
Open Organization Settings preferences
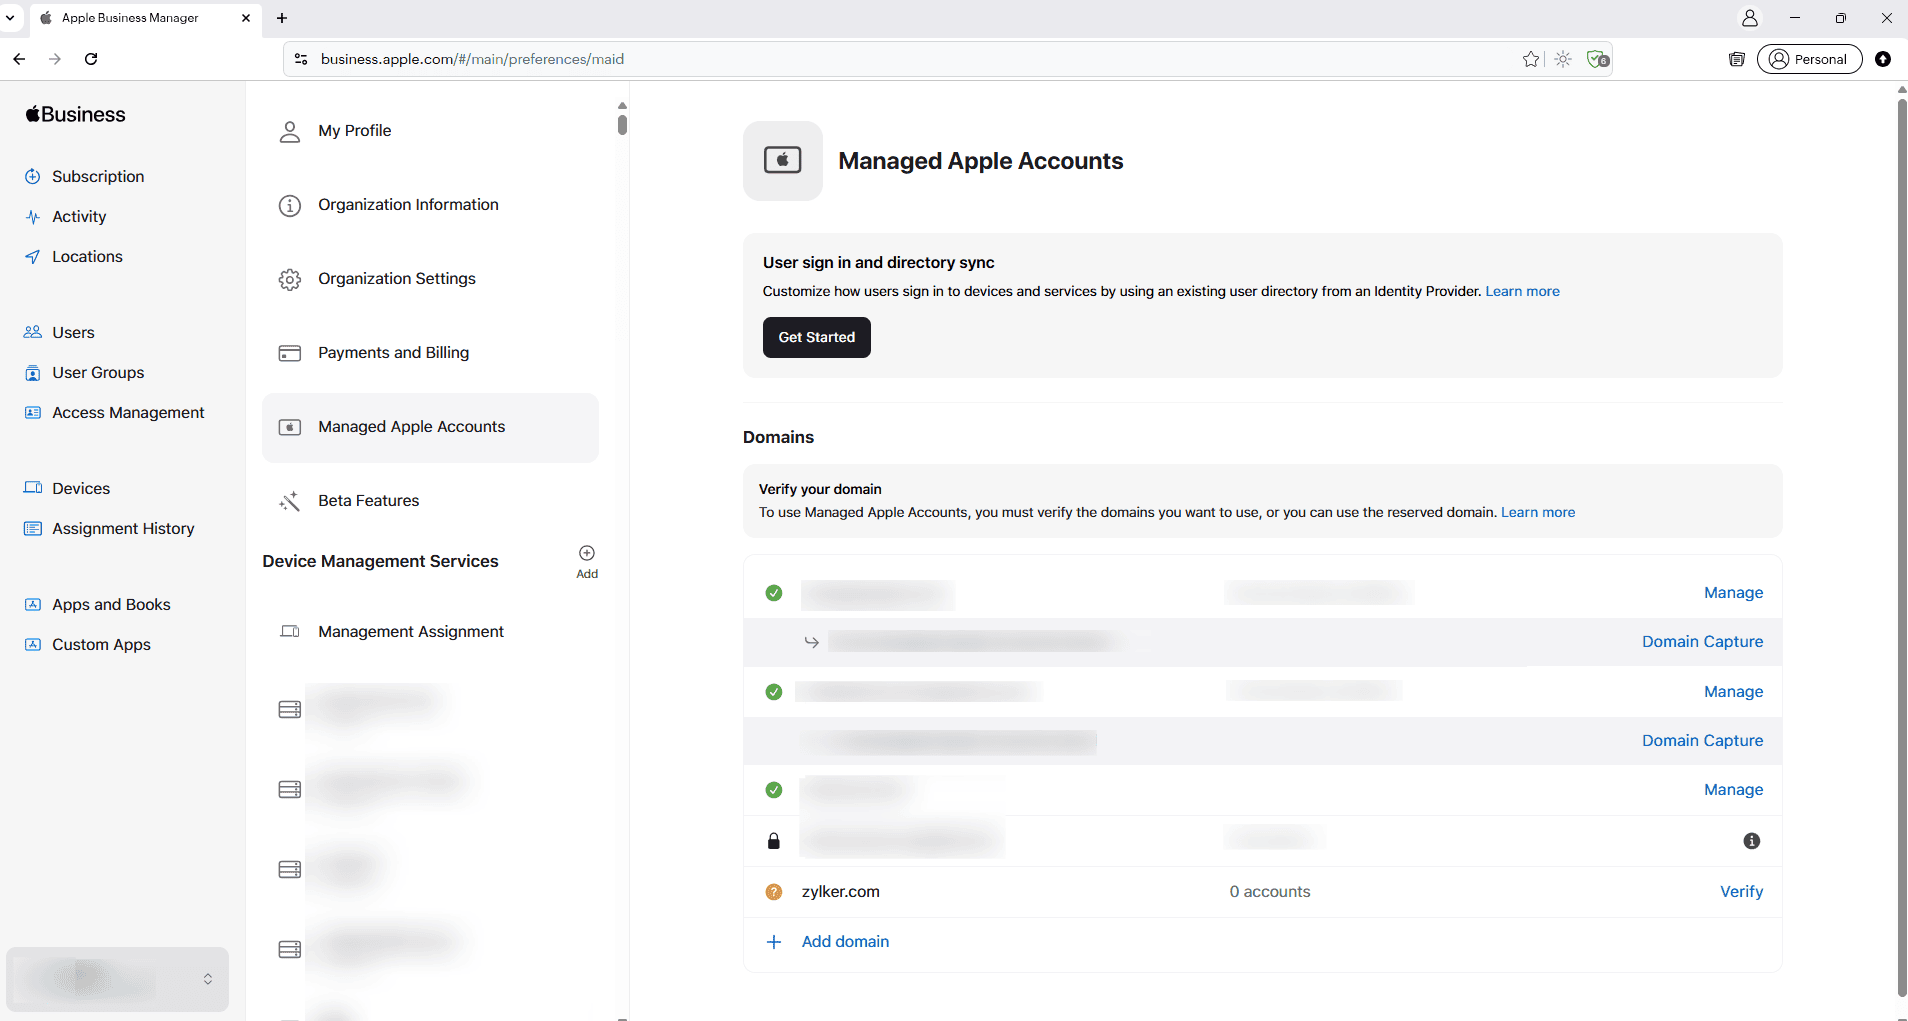tap(397, 279)
